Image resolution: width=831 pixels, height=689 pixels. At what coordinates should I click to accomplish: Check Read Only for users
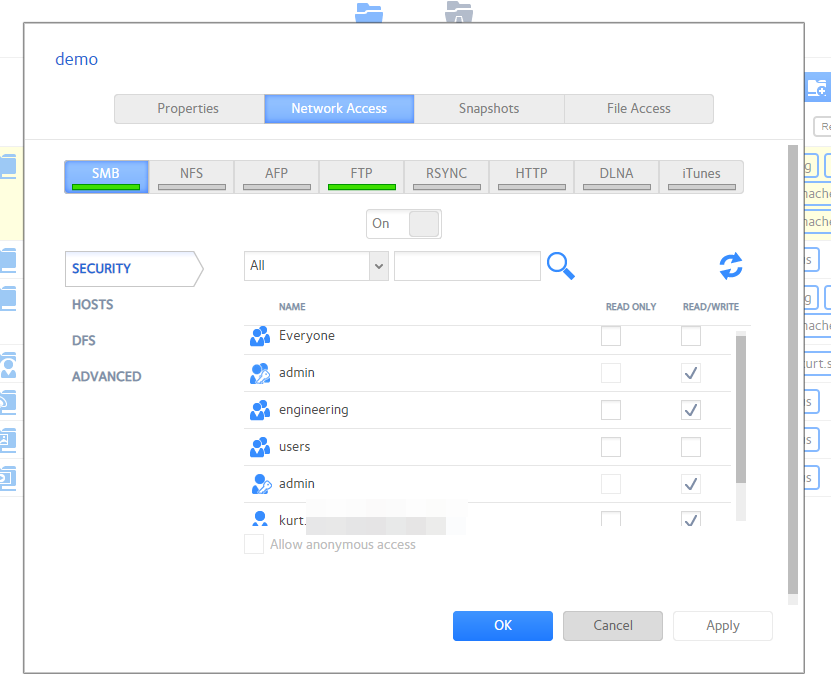click(611, 447)
